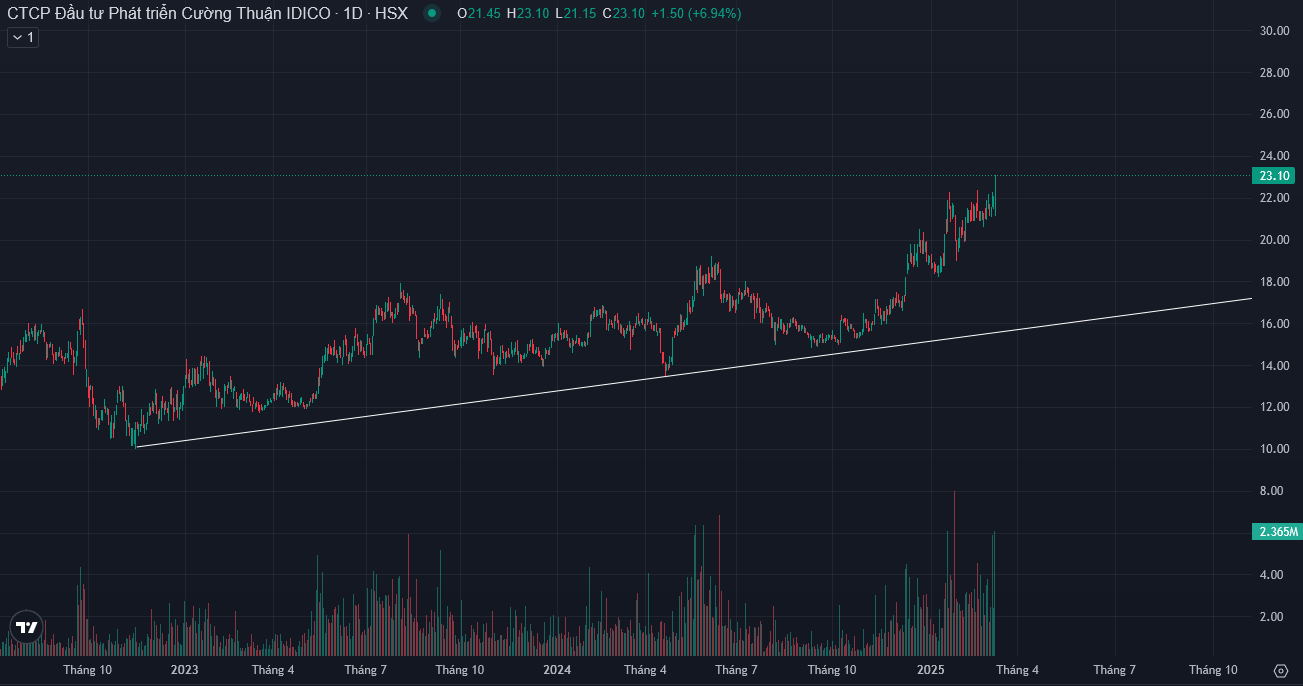Click the 22.00 price axis label
The image size is (1303, 686).
[1274, 198]
